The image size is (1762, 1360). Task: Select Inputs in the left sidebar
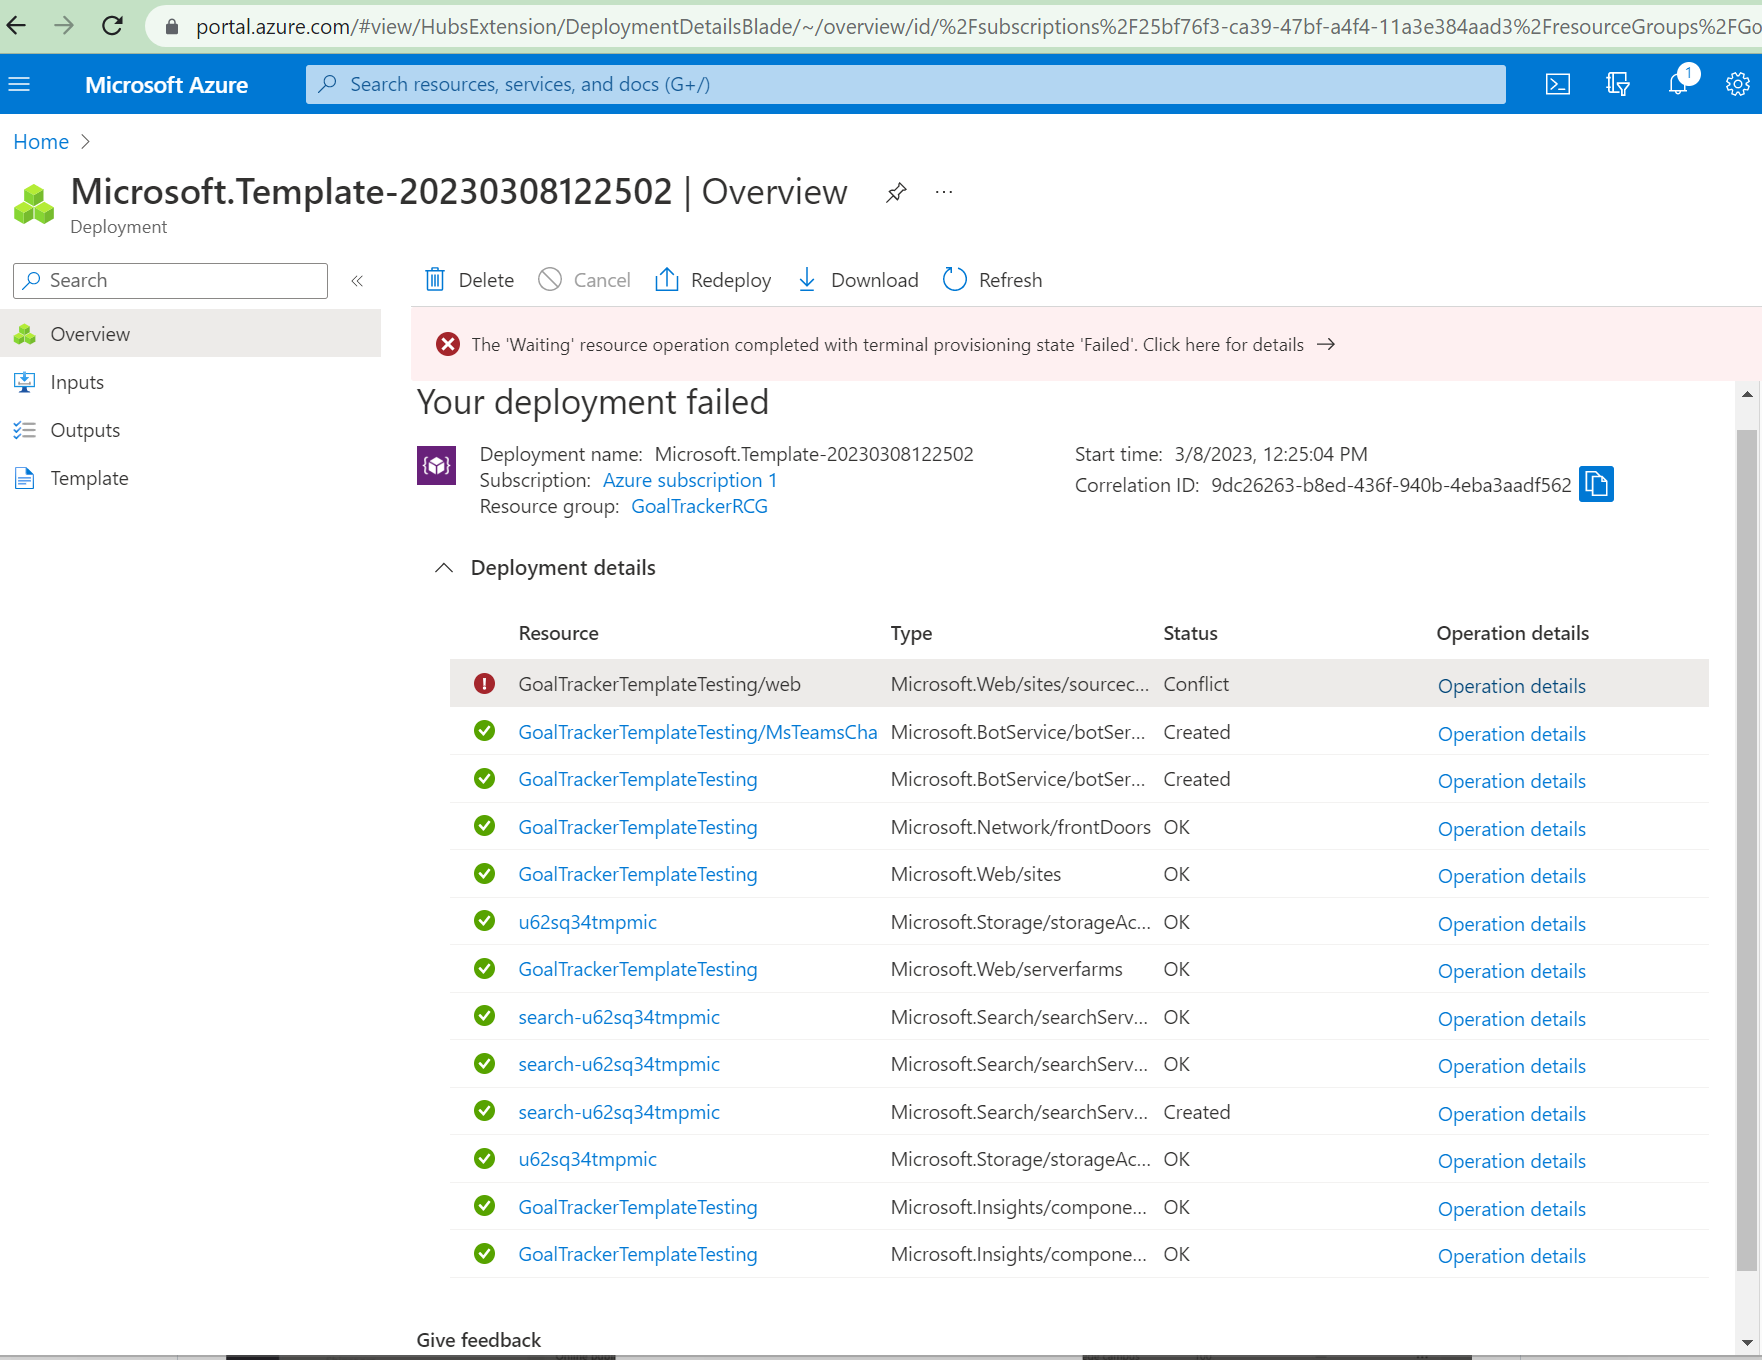coord(76,382)
